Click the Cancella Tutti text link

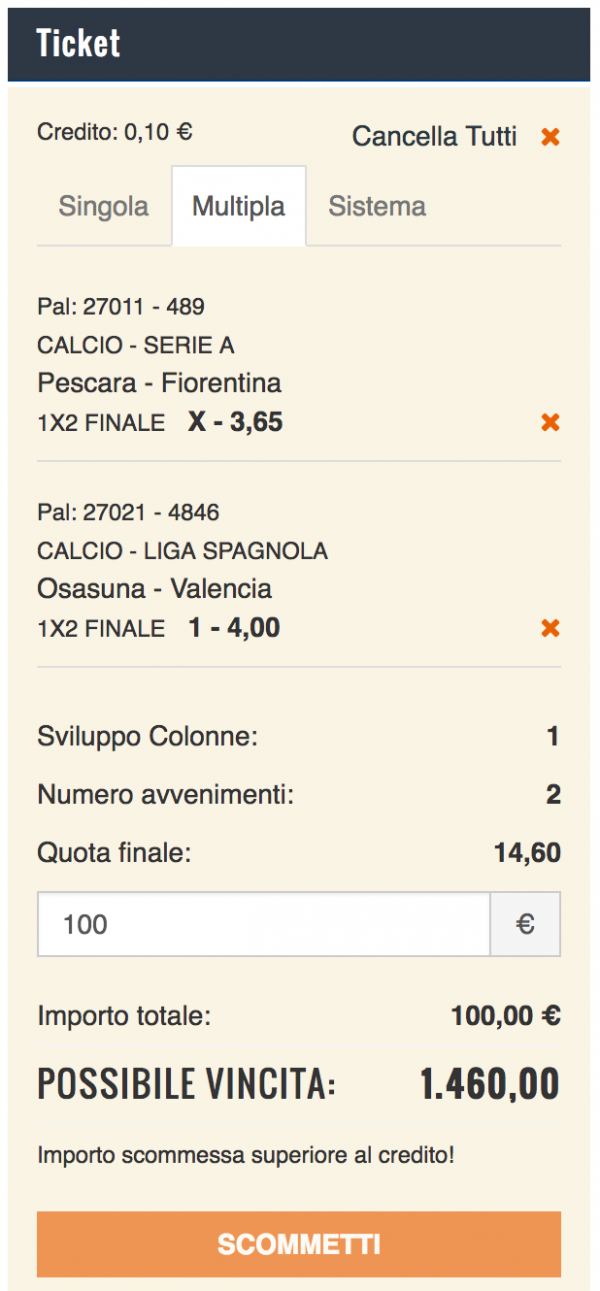[x=435, y=136]
